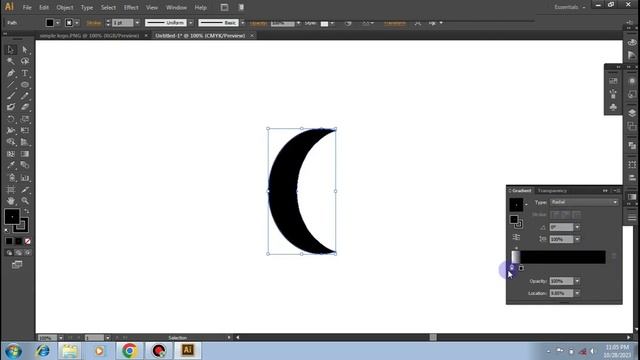Choose the Rotate tool
The width and height of the screenshot is (640, 360).
pos(11,119)
